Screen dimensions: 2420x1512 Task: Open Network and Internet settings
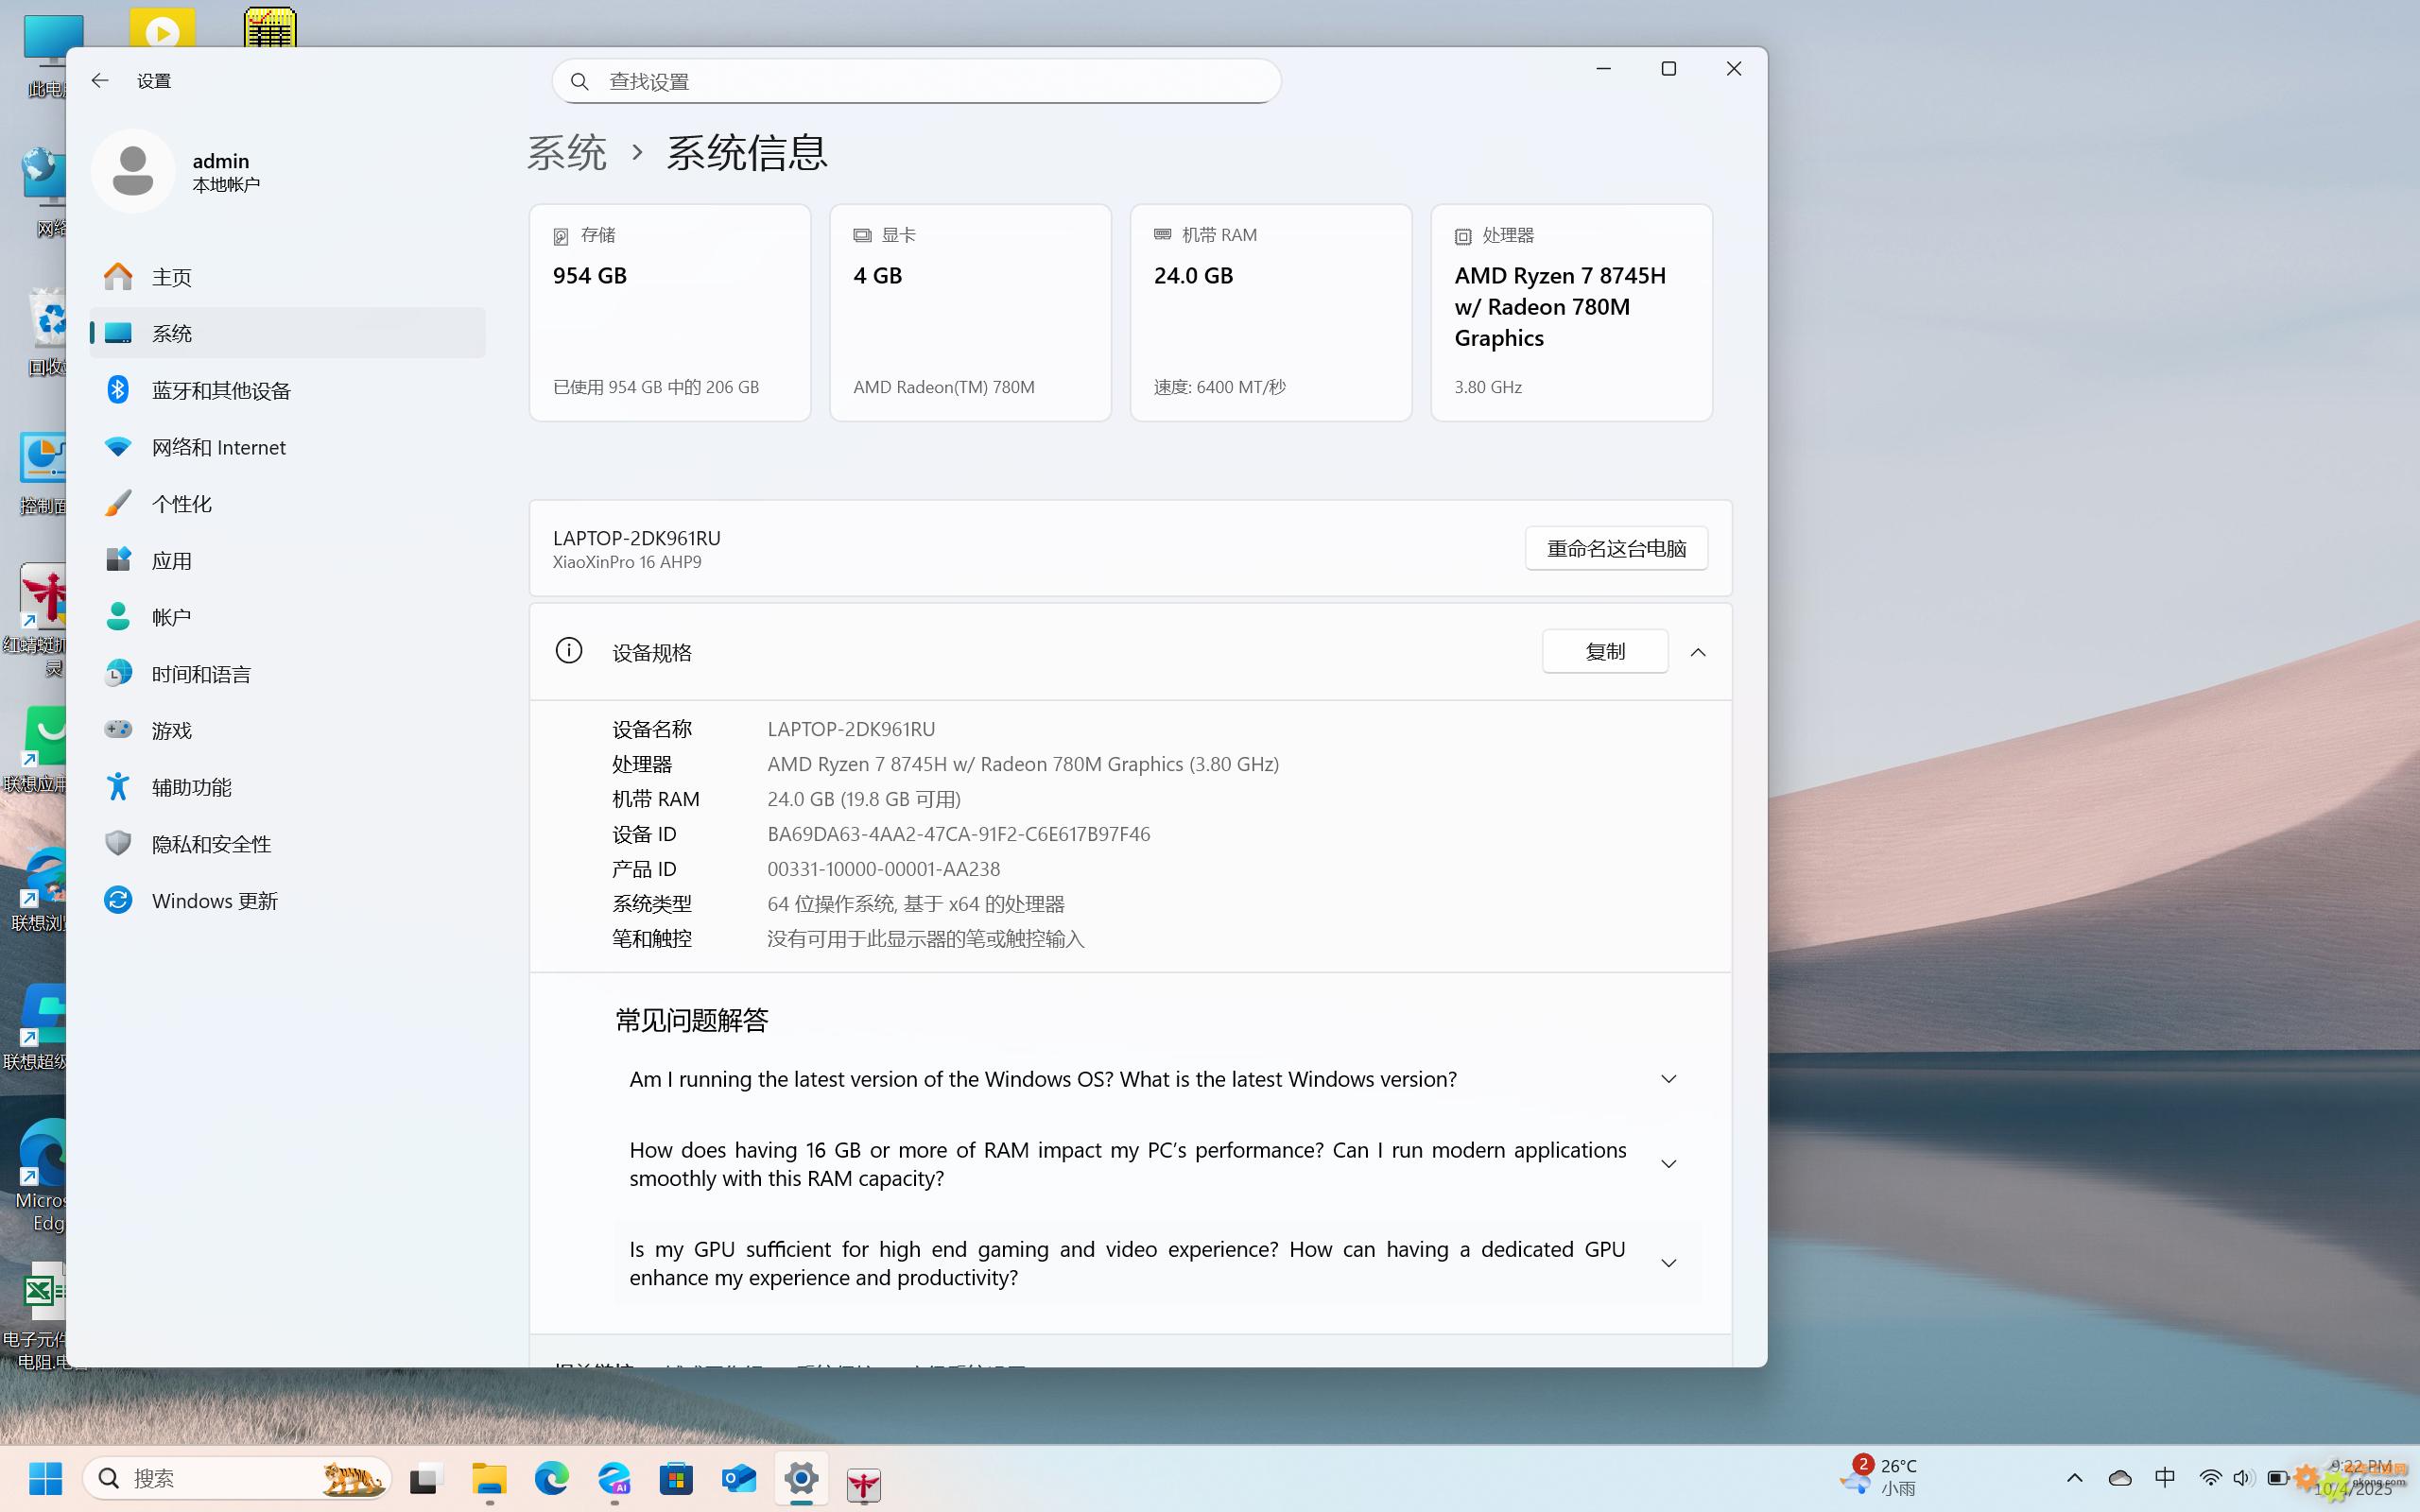(218, 447)
